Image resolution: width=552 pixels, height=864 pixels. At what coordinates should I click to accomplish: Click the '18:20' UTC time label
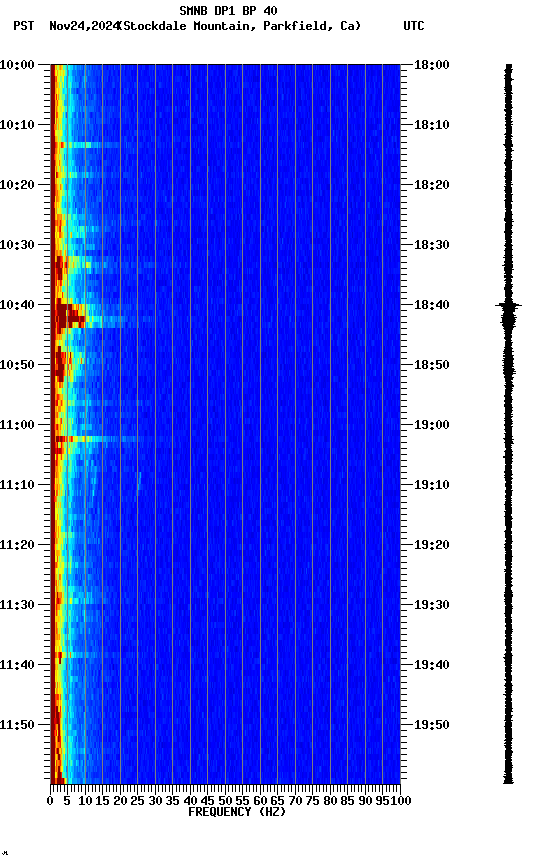(x=432, y=185)
